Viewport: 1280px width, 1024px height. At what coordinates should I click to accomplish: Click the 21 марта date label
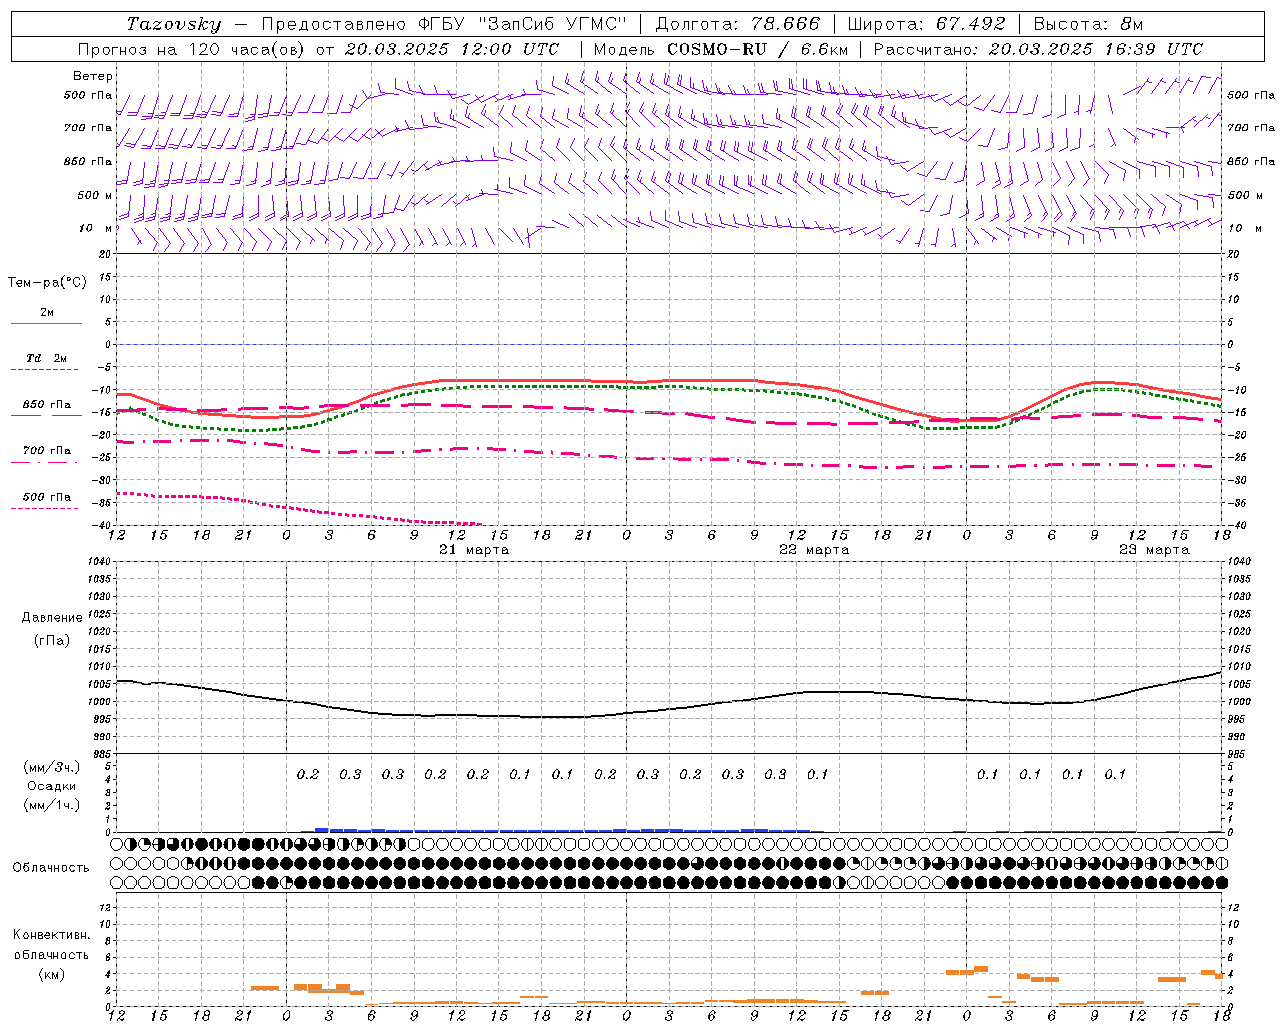pos(474,550)
